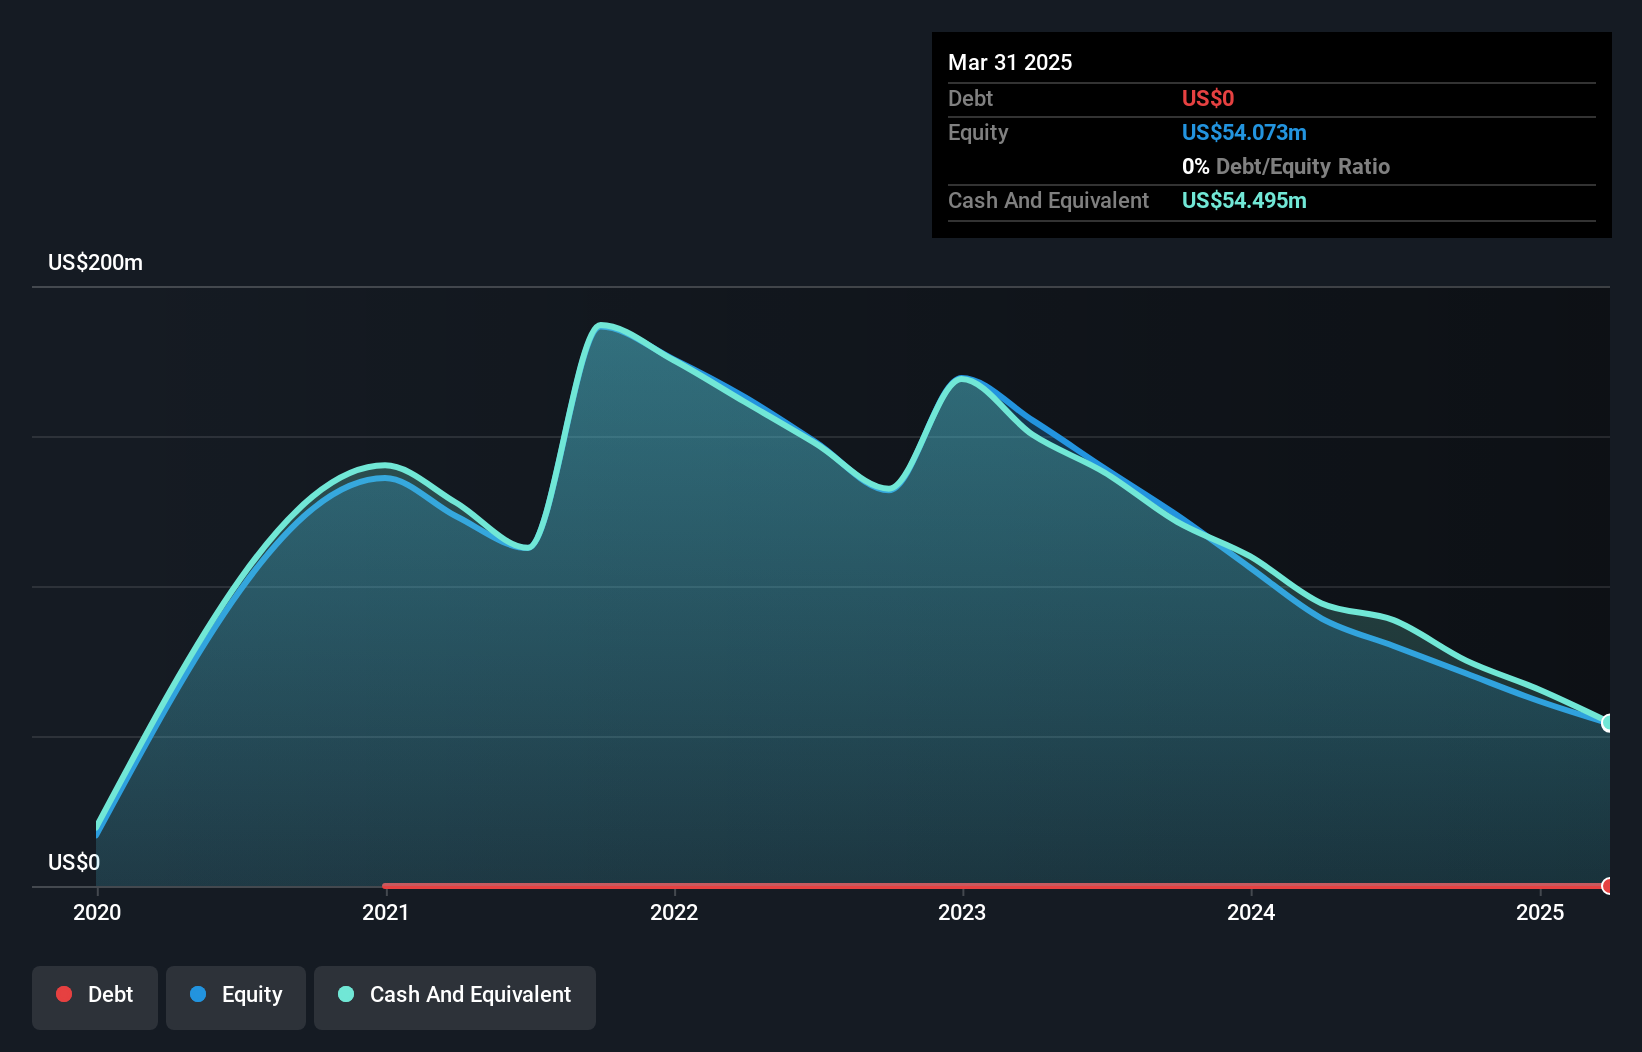The image size is (1642, 1052).
Task: Click the Equity value US$54.073m in tooltip
Action: click(x=1244, y=132)
